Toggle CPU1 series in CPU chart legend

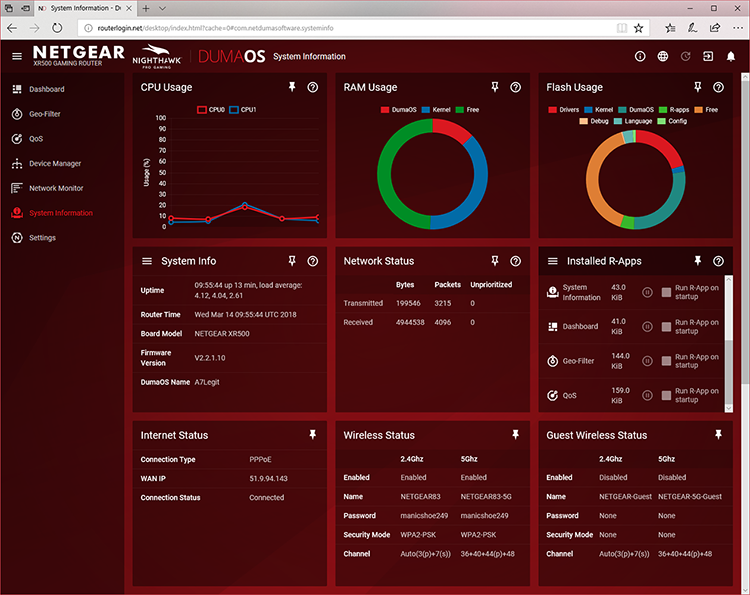243,110
